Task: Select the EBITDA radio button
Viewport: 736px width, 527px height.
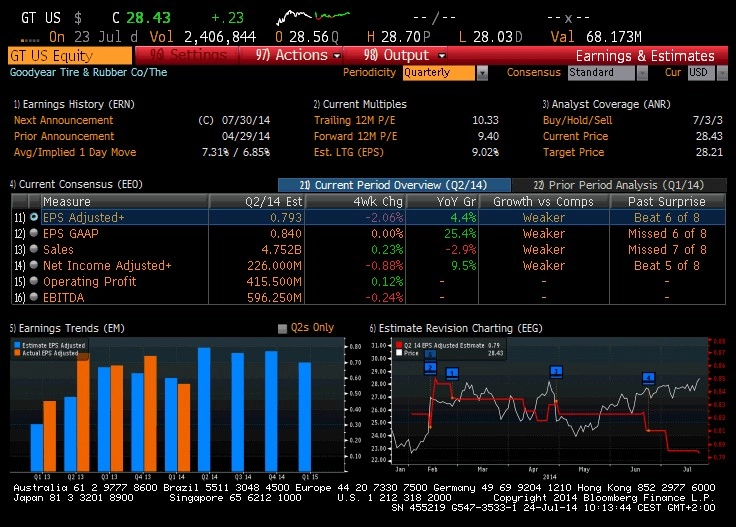Action: tap(34, 297)
